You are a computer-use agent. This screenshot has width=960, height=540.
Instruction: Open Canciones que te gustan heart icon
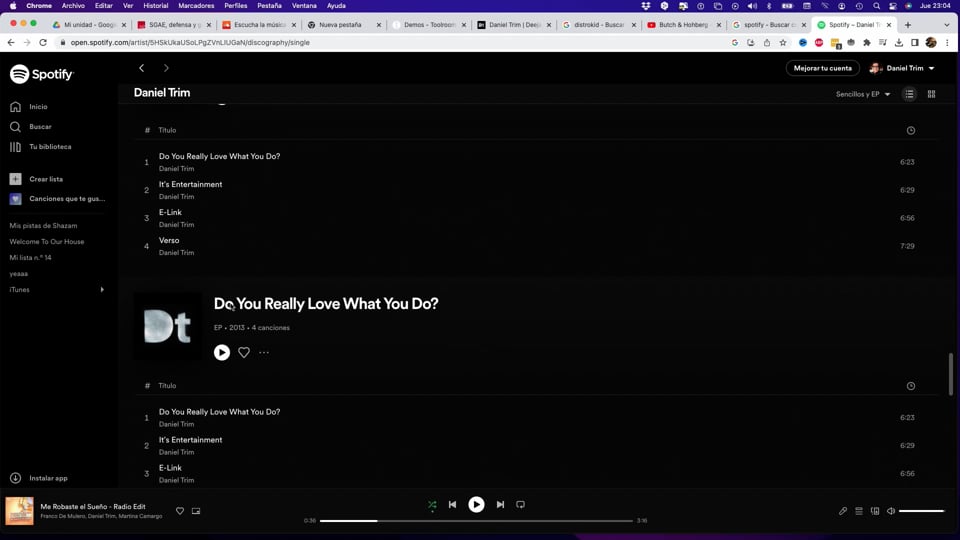pyautogui.click(x=15, y=199)
